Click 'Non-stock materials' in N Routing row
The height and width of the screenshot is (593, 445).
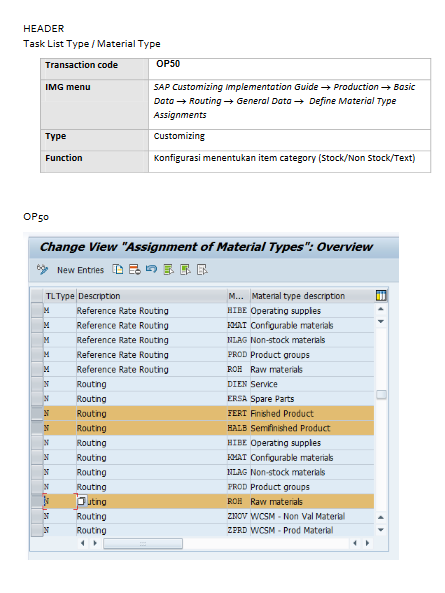[312, 472]
